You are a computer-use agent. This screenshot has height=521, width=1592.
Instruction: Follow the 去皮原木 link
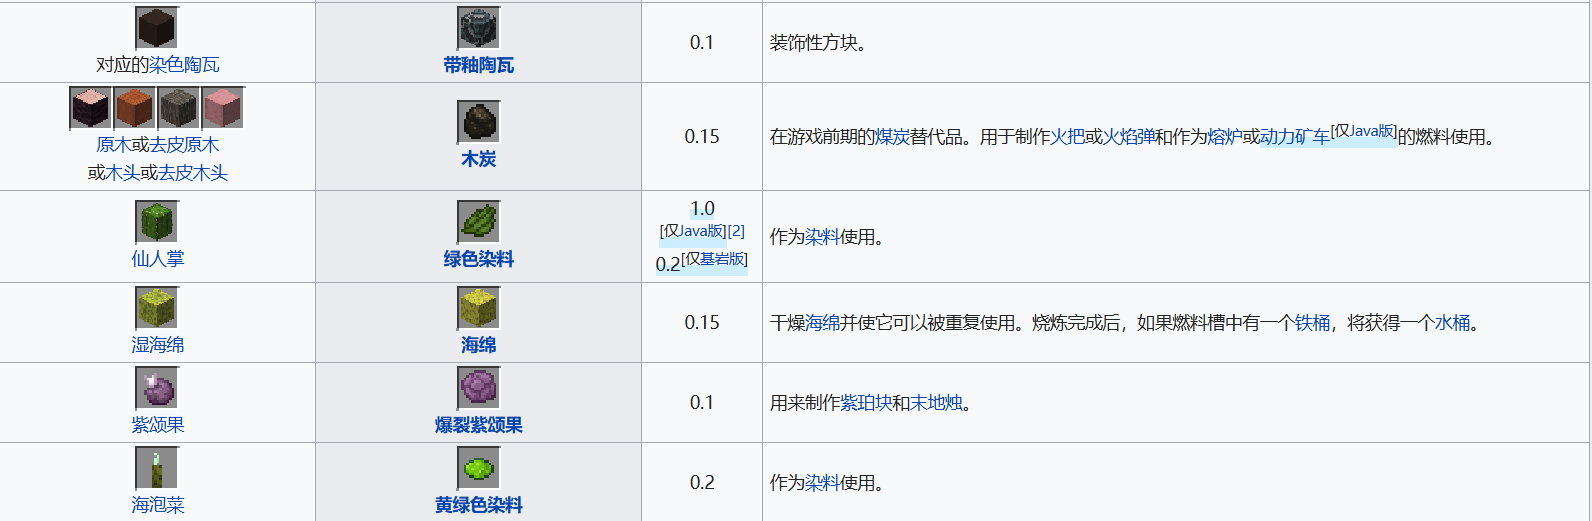(x=184, y=145)
